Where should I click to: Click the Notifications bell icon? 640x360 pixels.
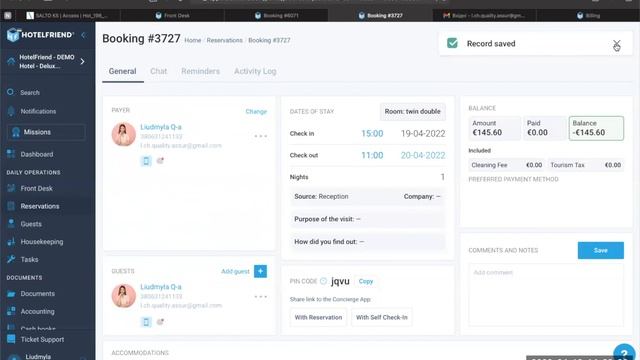11,111
